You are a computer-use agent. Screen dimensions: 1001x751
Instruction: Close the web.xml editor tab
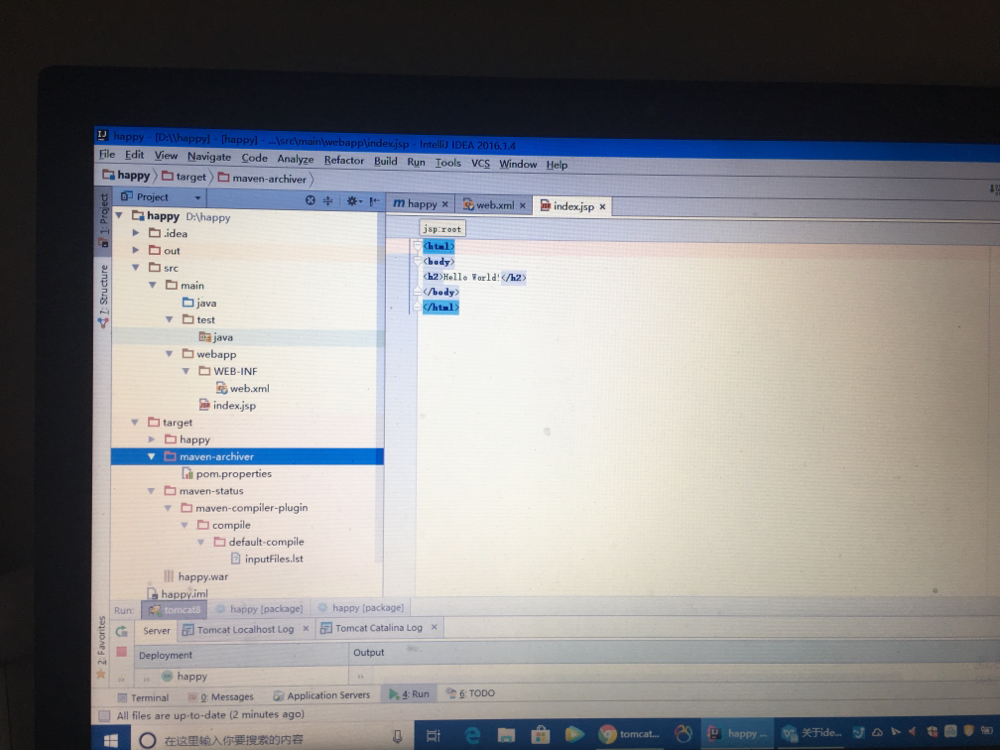tap(522, 206)
